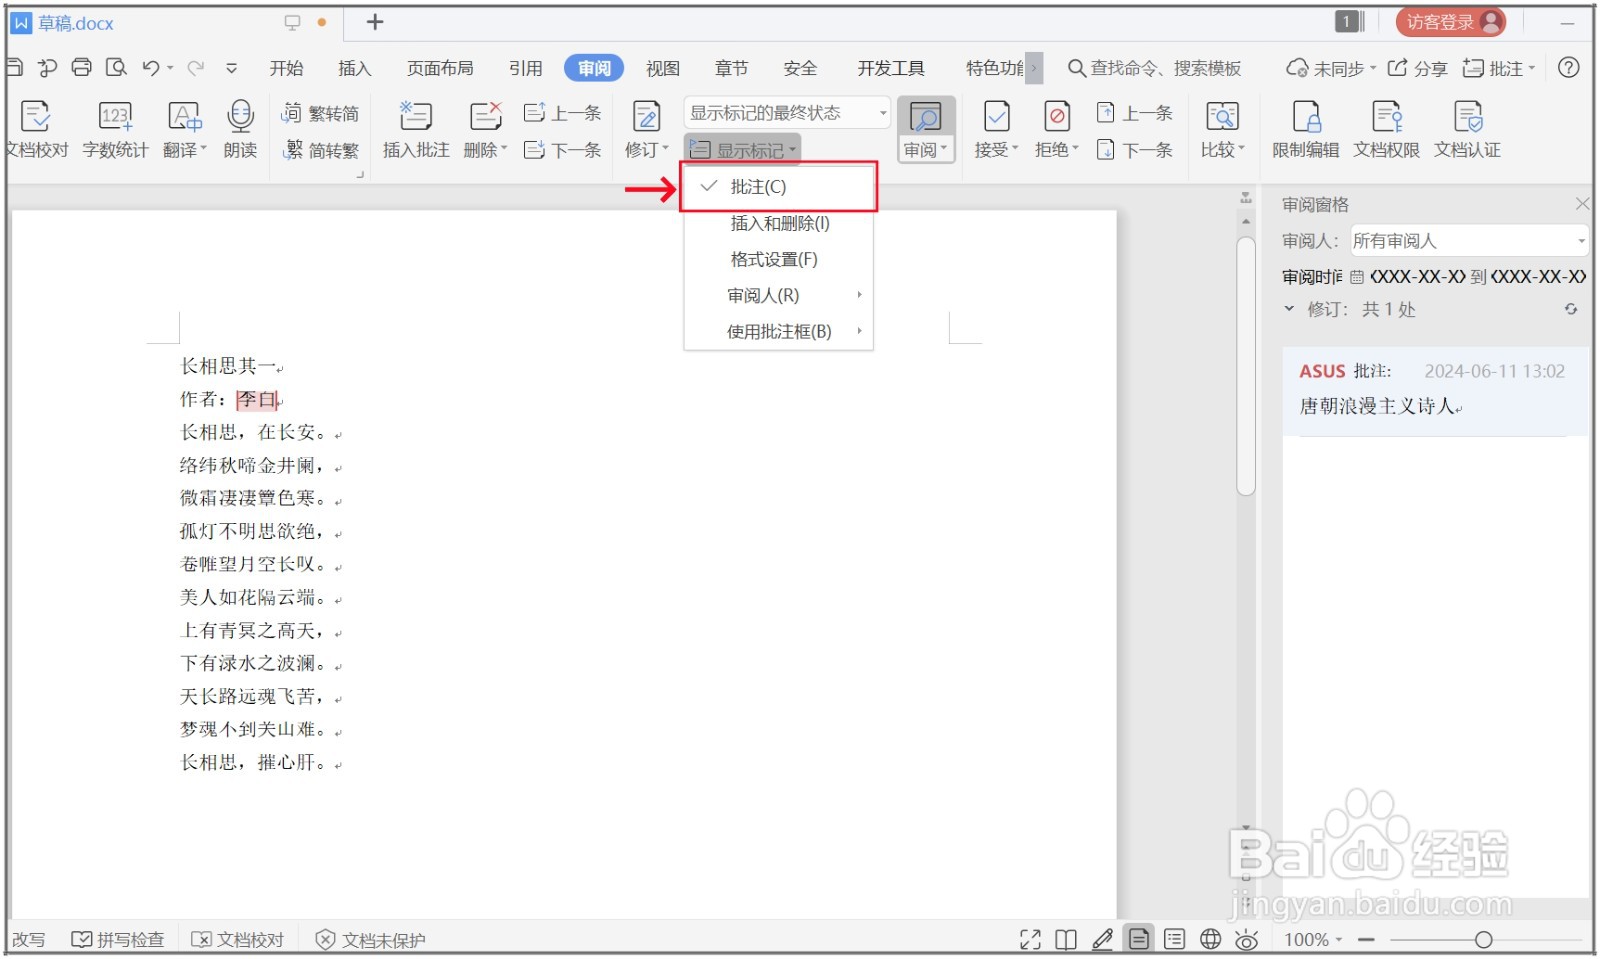The image size is (1600, 959).
Task: Click the 审阅时间 date range calendar icon
Action: [x=1357, y=277]
